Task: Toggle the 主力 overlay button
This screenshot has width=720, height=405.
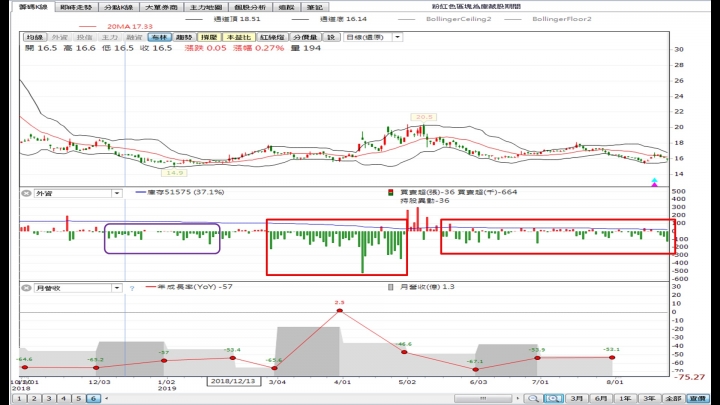Action: [109, 37]
